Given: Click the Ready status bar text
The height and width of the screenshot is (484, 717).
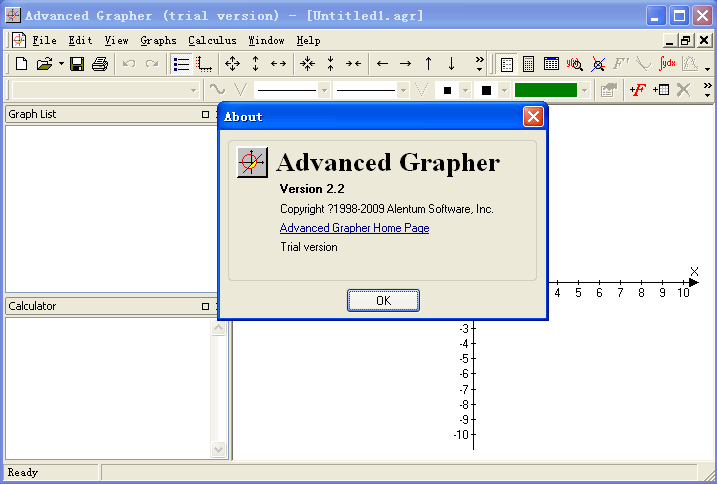Looking at the screenshot, I should (x=22, y=472).
